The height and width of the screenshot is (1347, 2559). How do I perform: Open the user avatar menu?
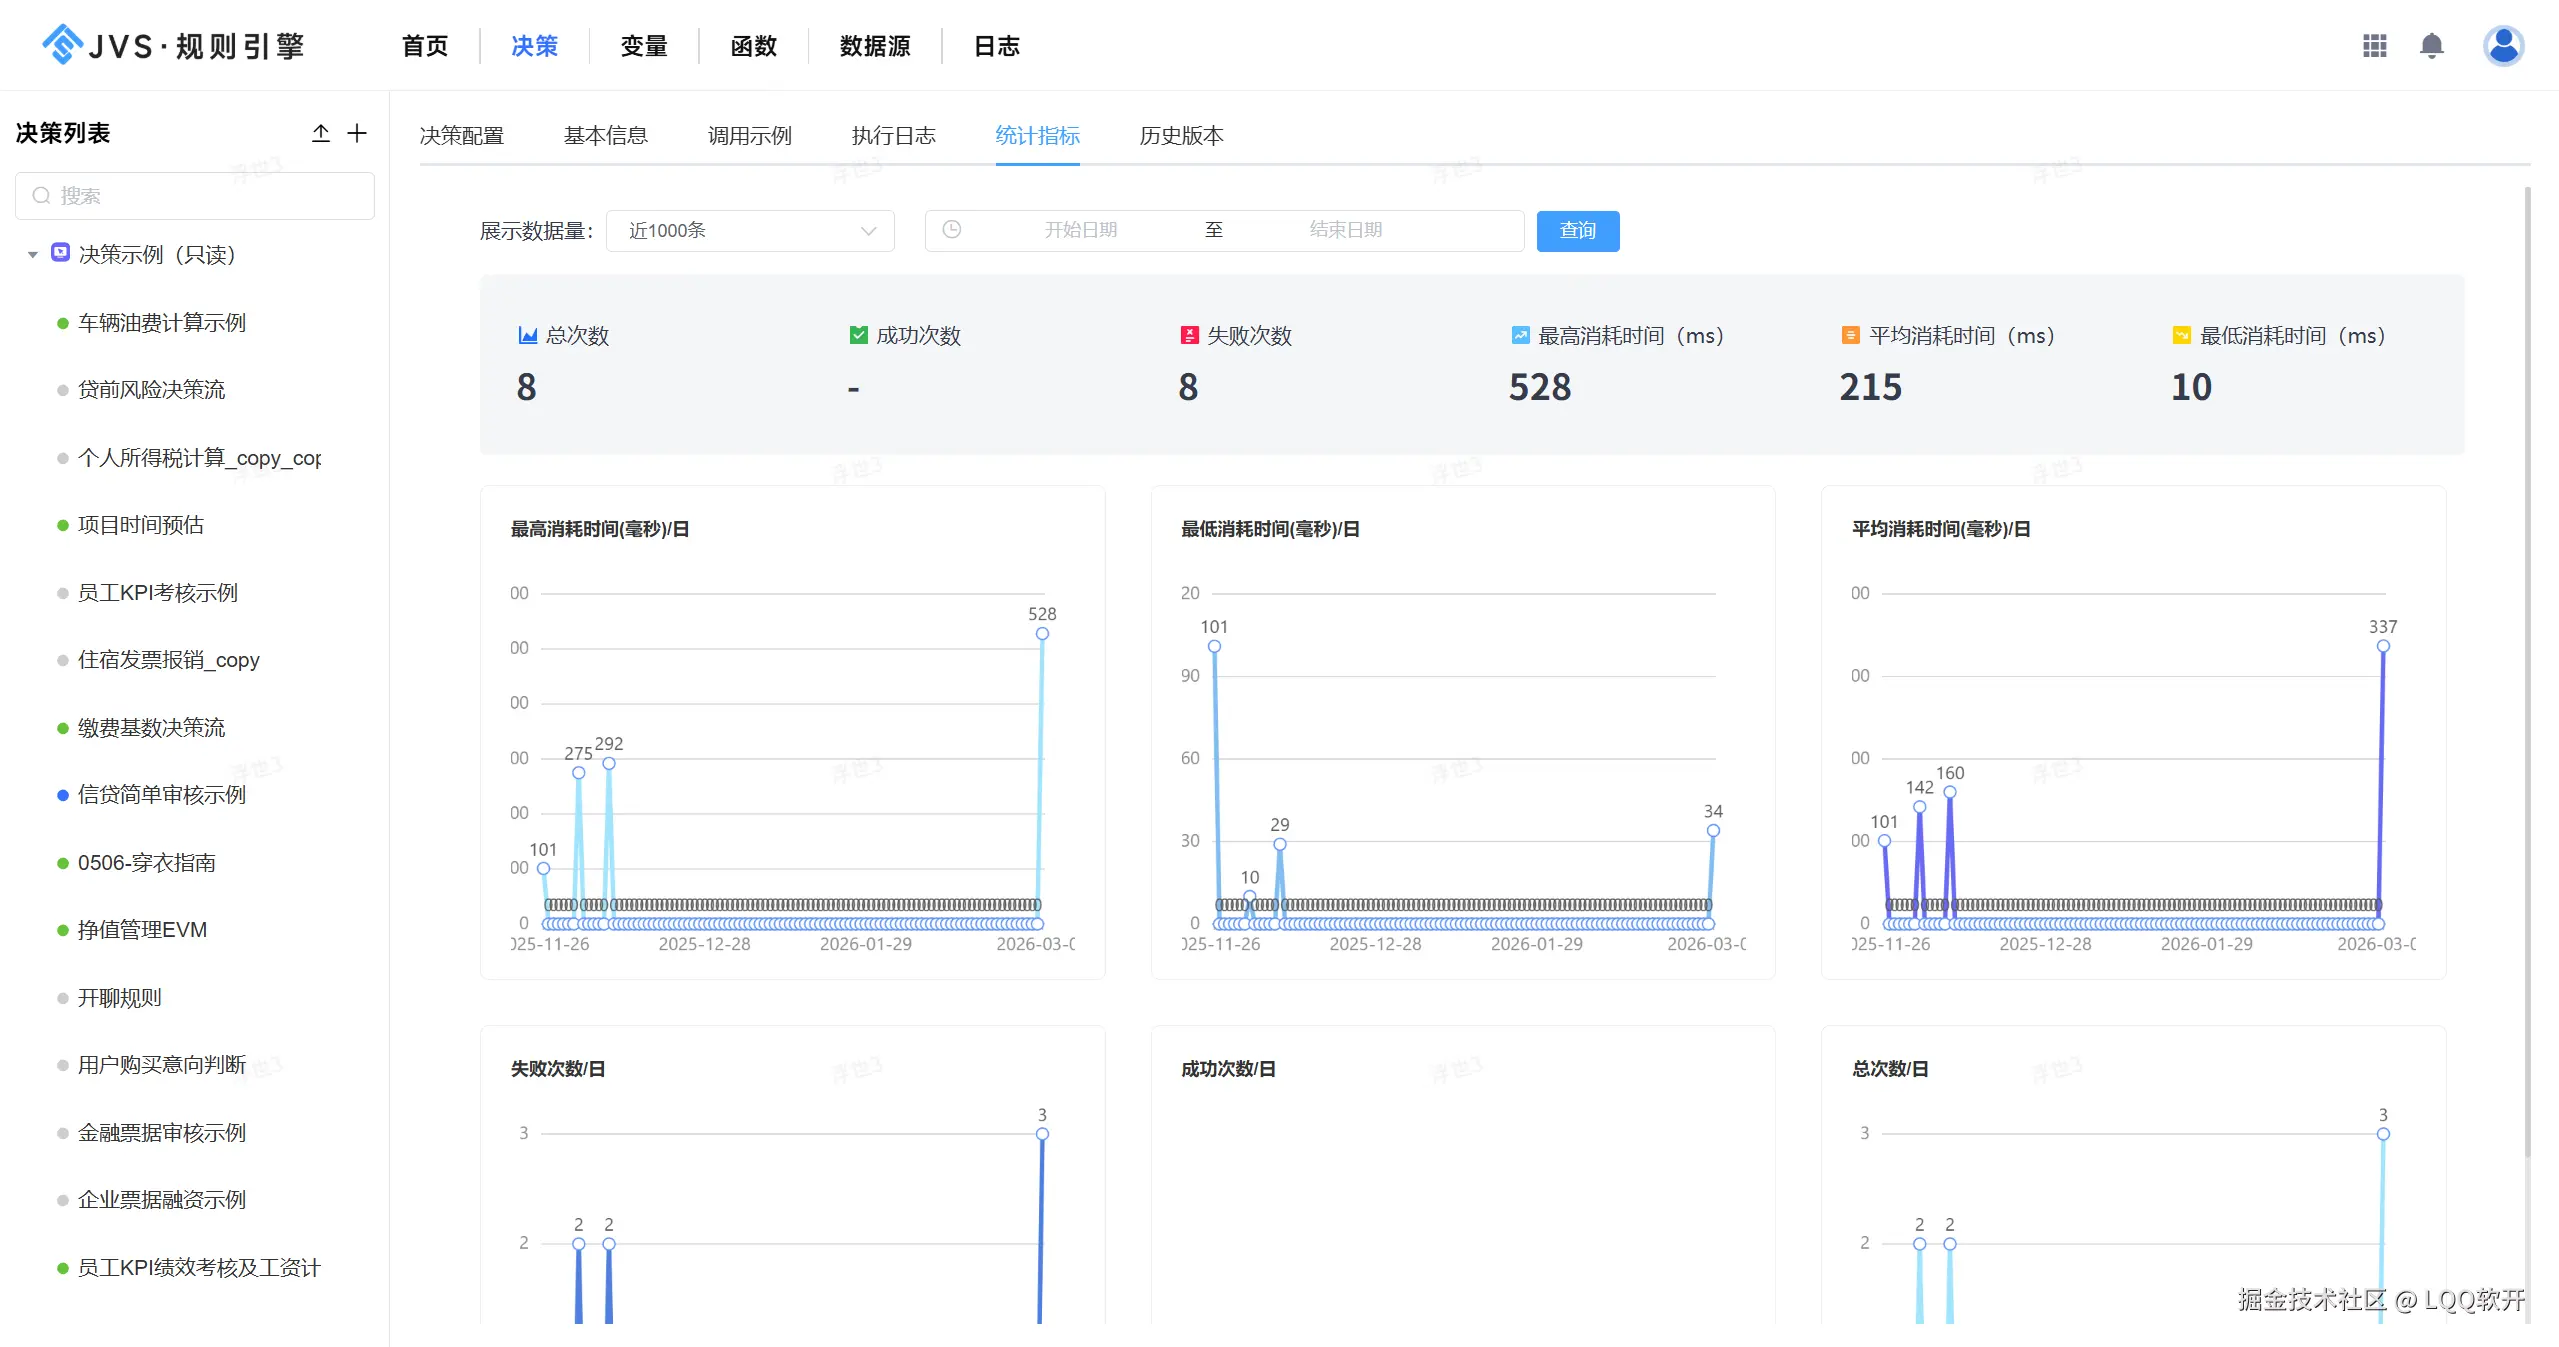coord(2503,46)
